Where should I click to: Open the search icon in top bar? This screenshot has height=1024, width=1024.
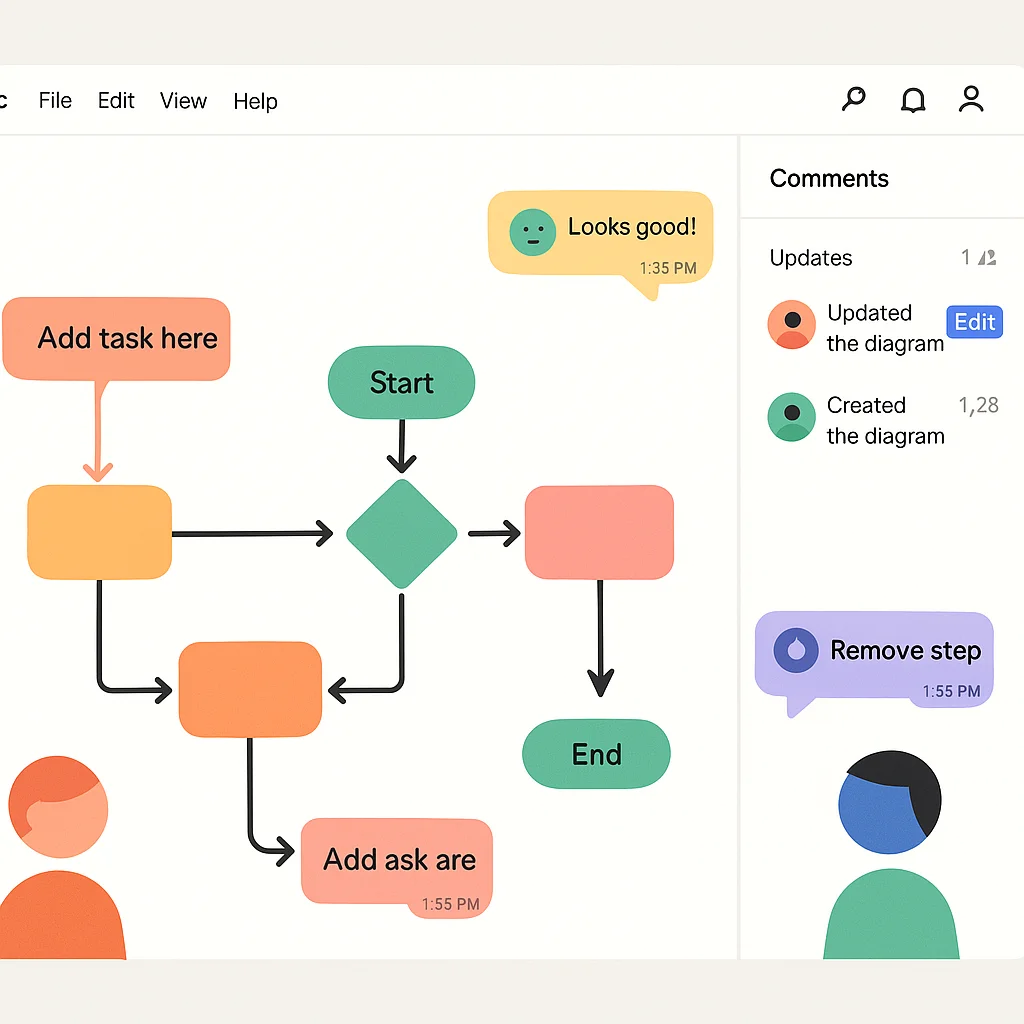(853, 99)
